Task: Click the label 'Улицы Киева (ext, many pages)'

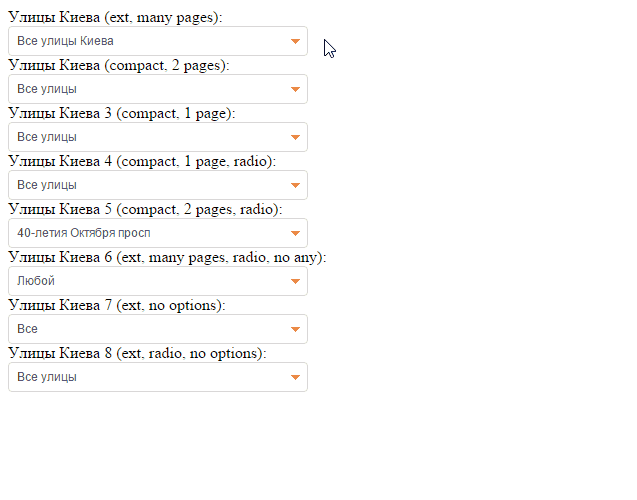Action: 115,18
